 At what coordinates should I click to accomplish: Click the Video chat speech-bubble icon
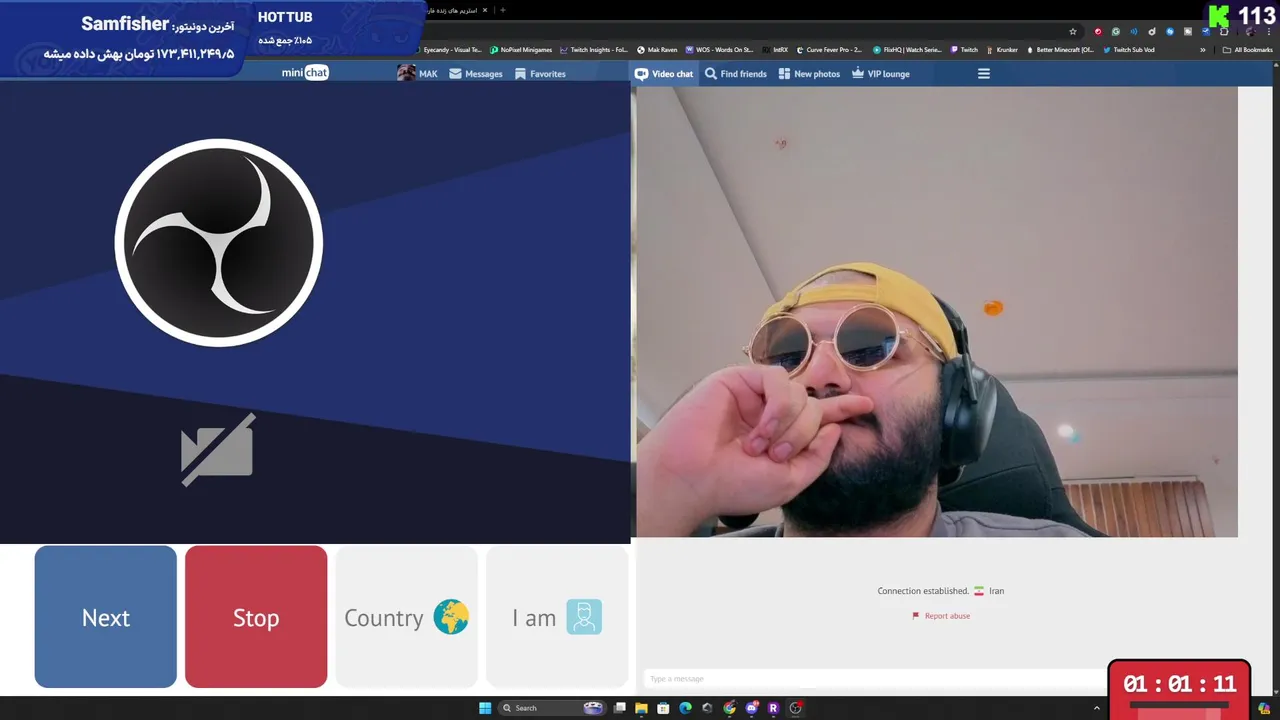click(641, 73)
